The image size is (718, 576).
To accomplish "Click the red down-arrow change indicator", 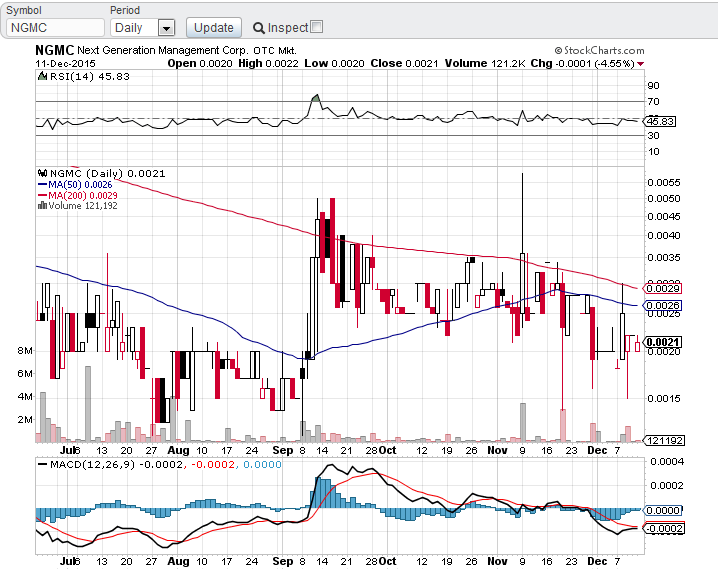I will (x=640, y=64).
